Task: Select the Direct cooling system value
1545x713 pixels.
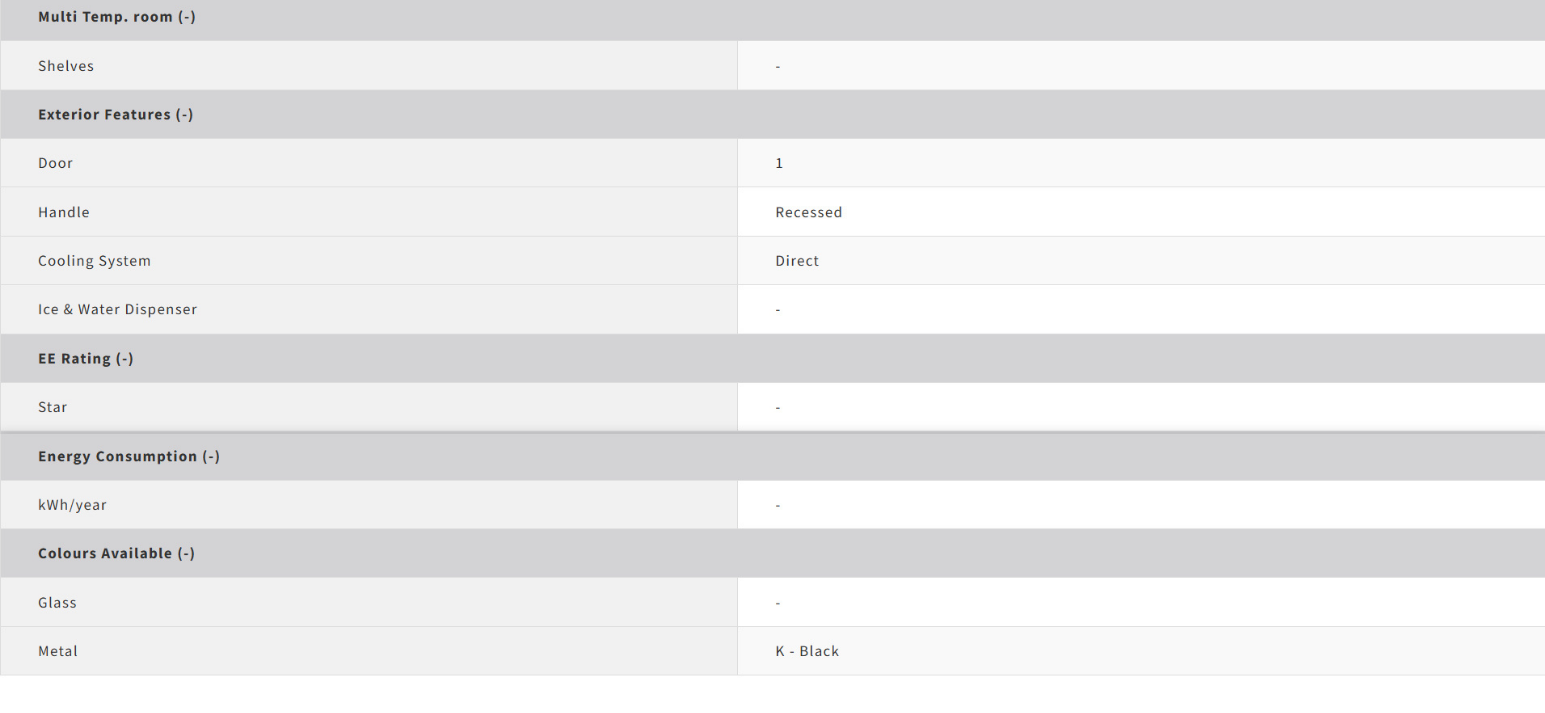Action: (797, 261)
